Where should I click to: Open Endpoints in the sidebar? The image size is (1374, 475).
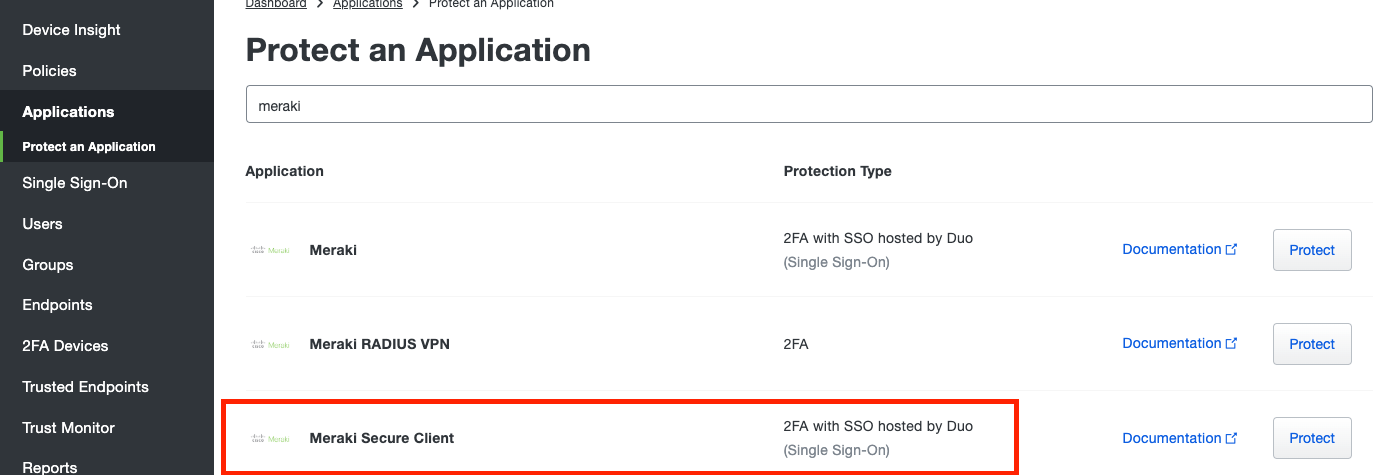pos(57,305)
